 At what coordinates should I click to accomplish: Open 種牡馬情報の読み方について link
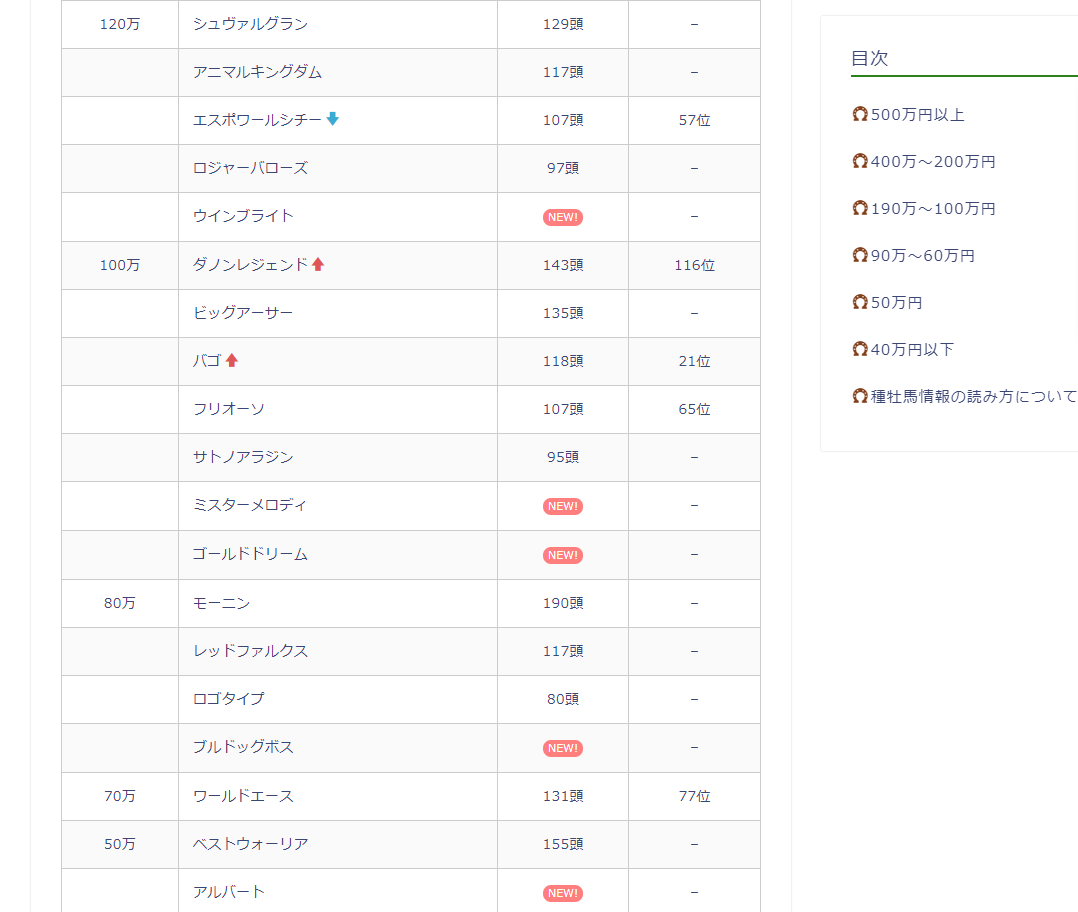[x=972, y=397]
